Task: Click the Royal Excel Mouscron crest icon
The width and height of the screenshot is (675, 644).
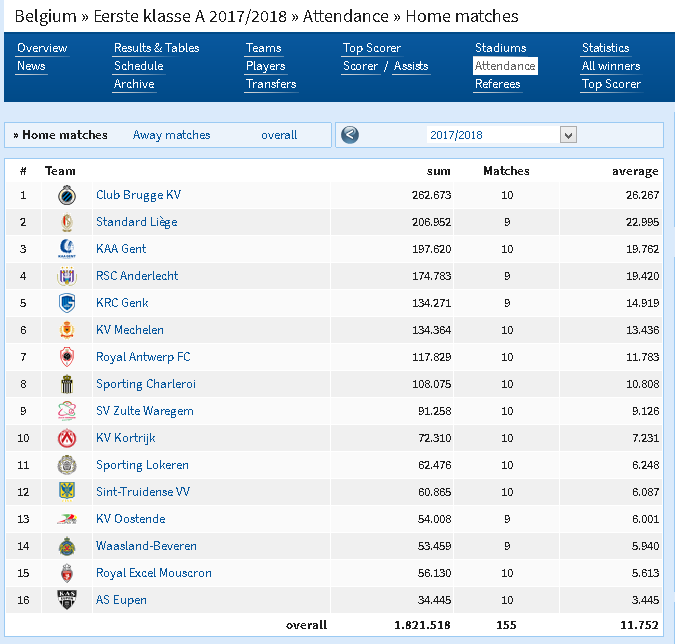Action: point(67,573)
